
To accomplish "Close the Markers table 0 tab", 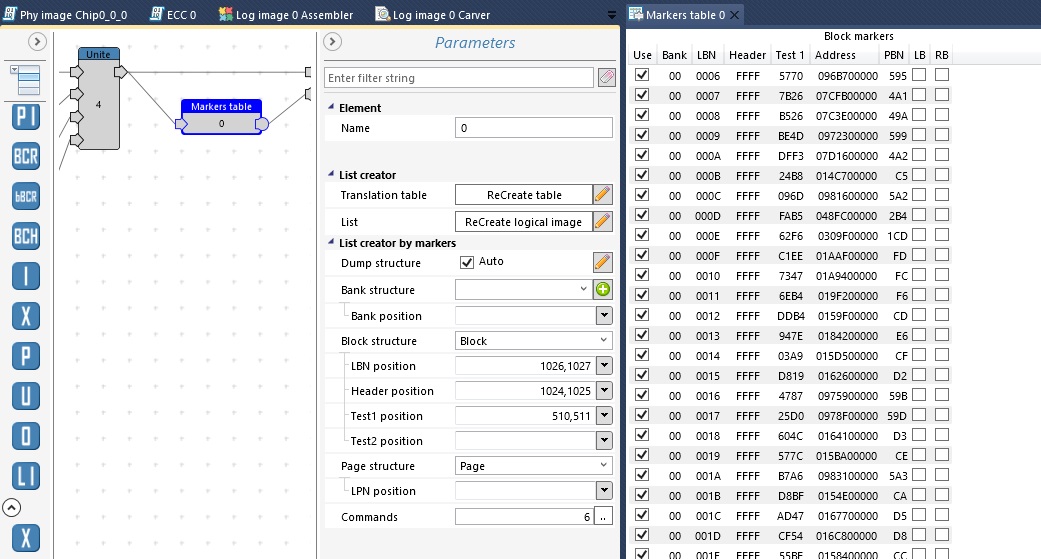I will tap(734, 15).
